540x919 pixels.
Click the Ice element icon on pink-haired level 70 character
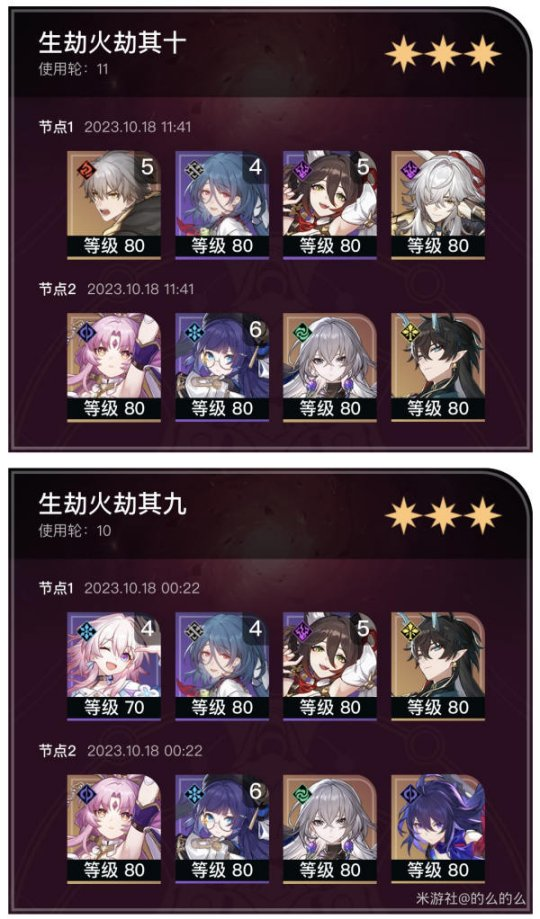pos(86,631)
